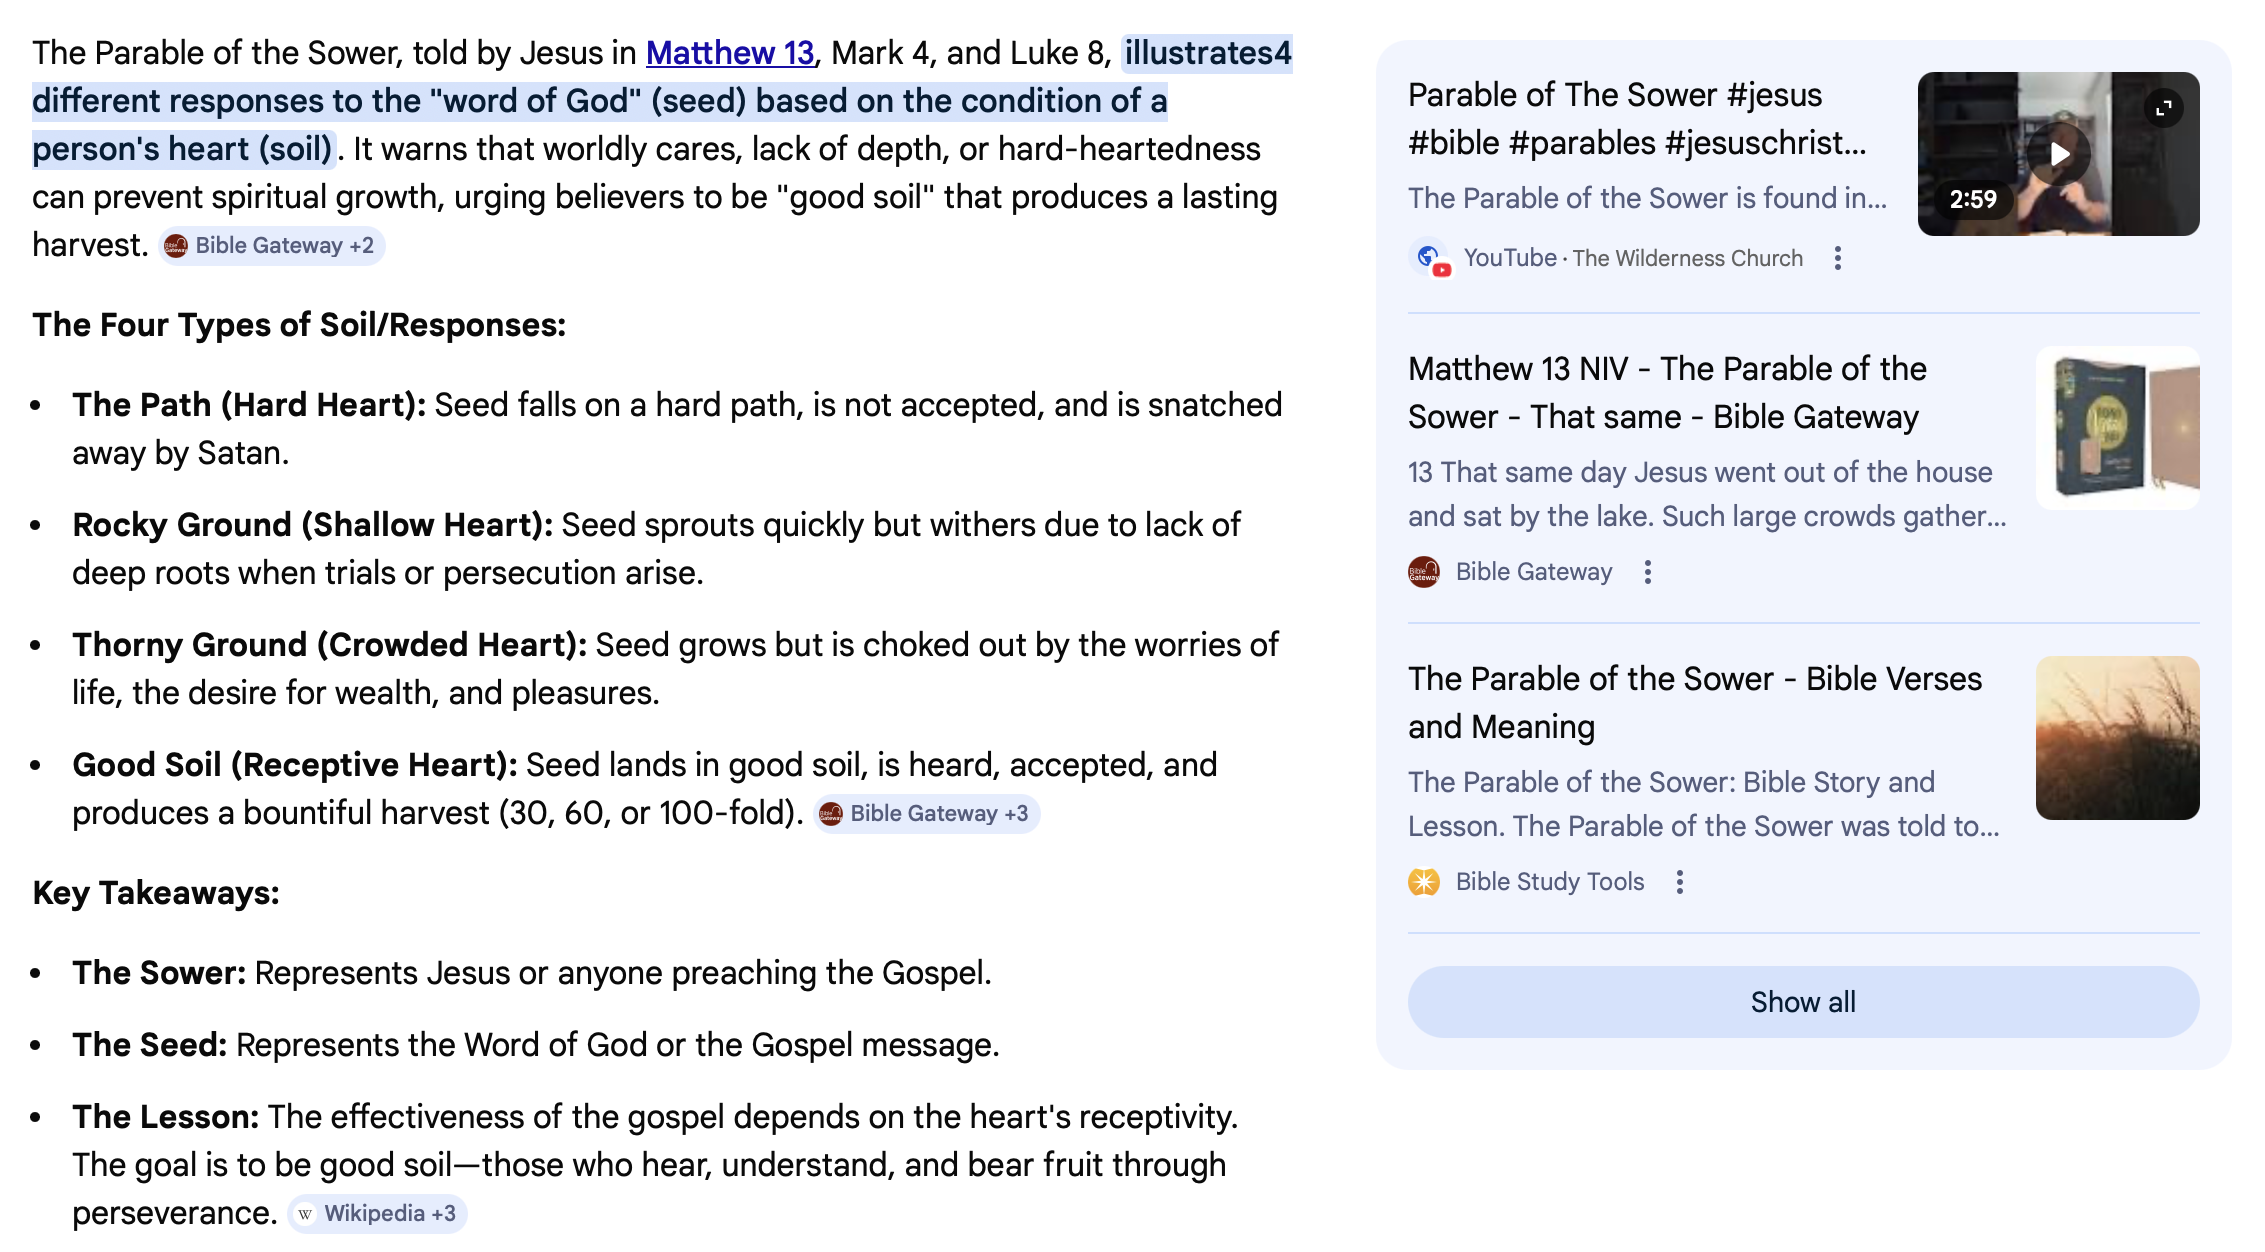Click the YouTube source icon
This screenshot has height=1252, width=2265.
(x=1430, y=259)
